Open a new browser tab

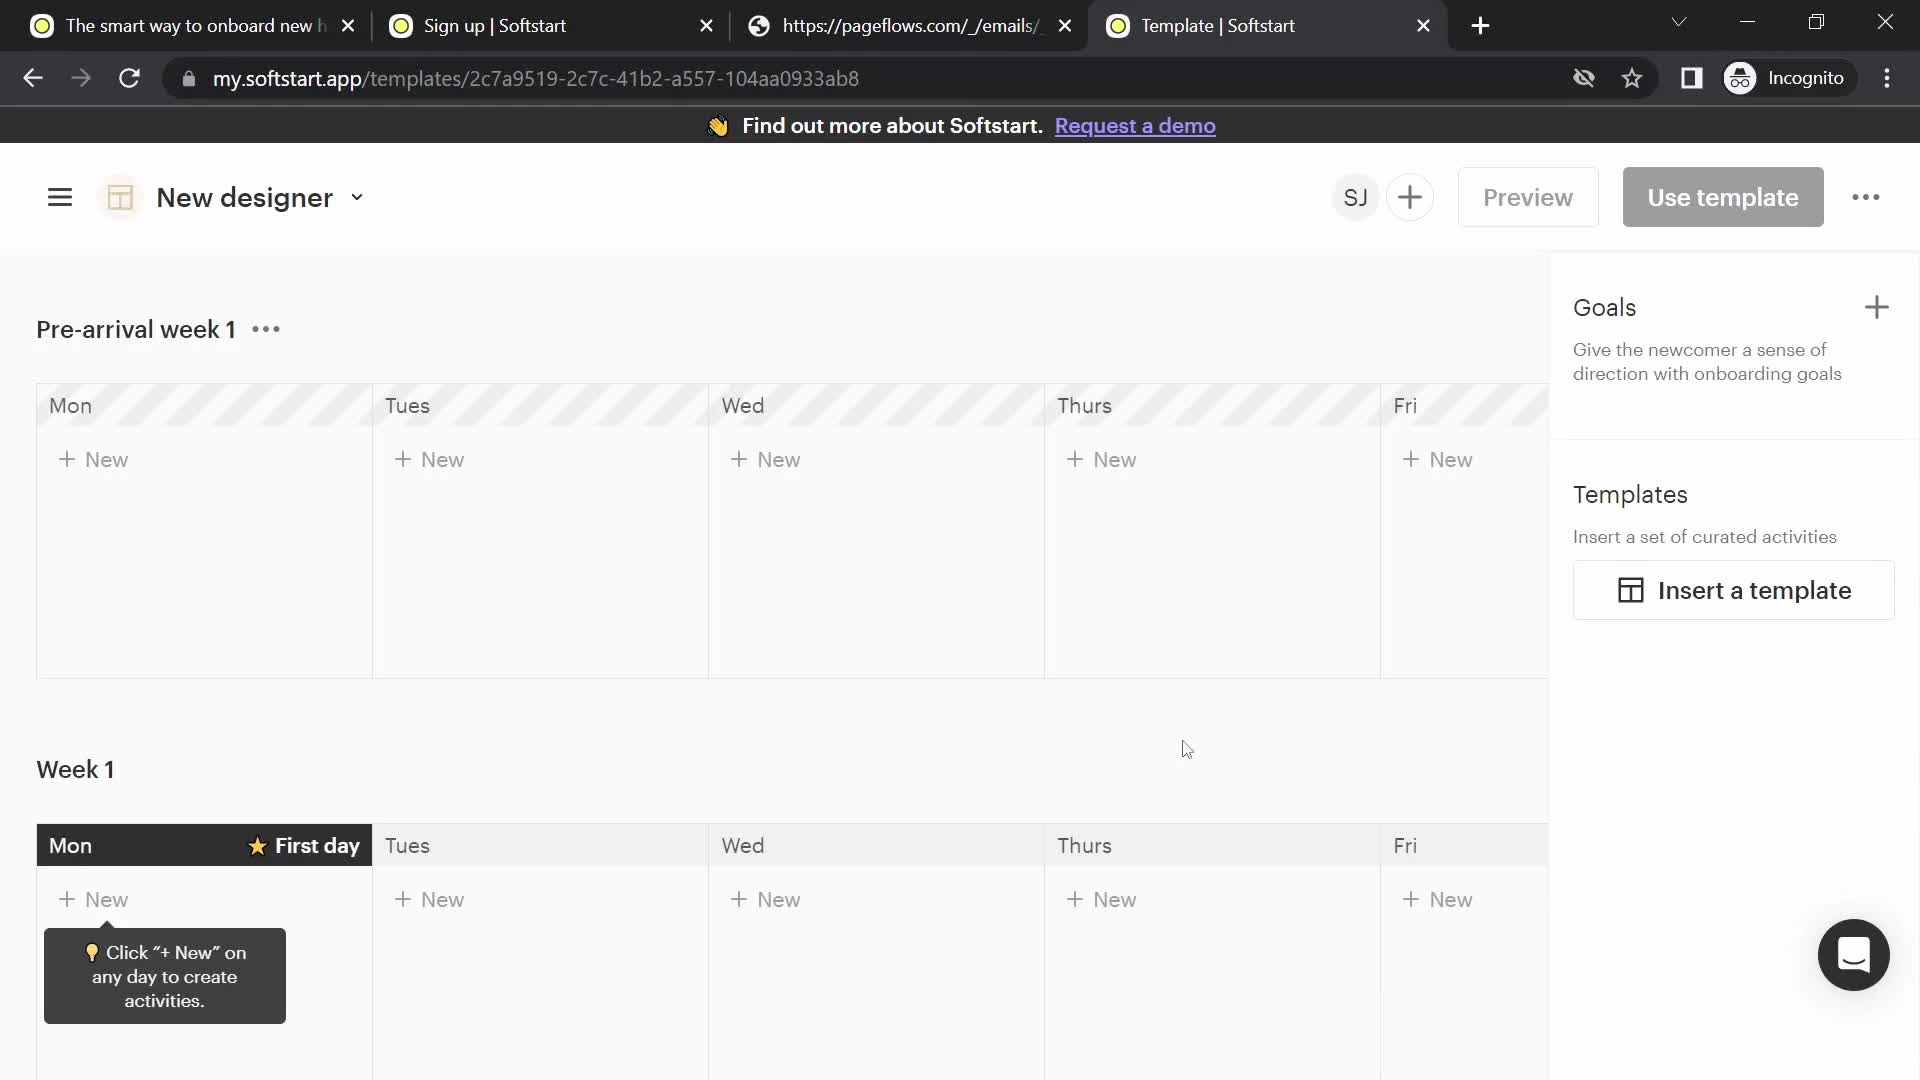pos(1480,26)
